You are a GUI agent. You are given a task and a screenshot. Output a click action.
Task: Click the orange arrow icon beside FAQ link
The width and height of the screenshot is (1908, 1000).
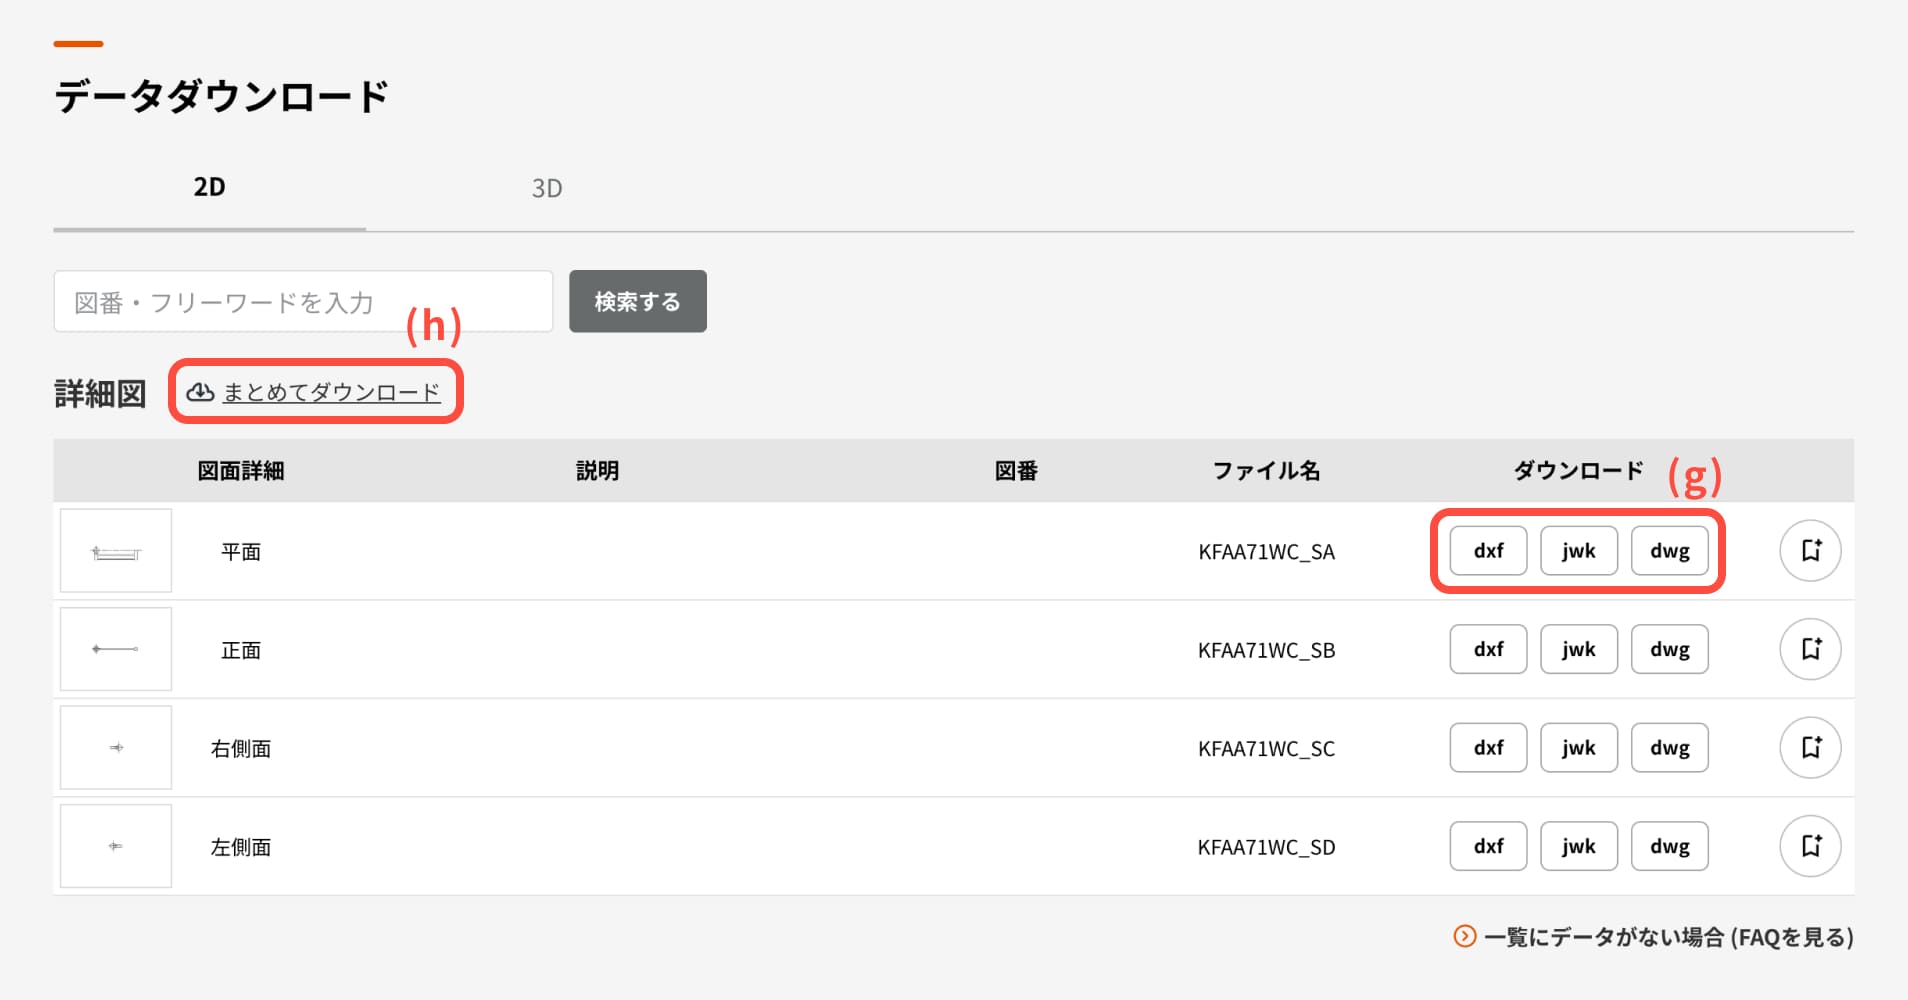pos(1464,937)
